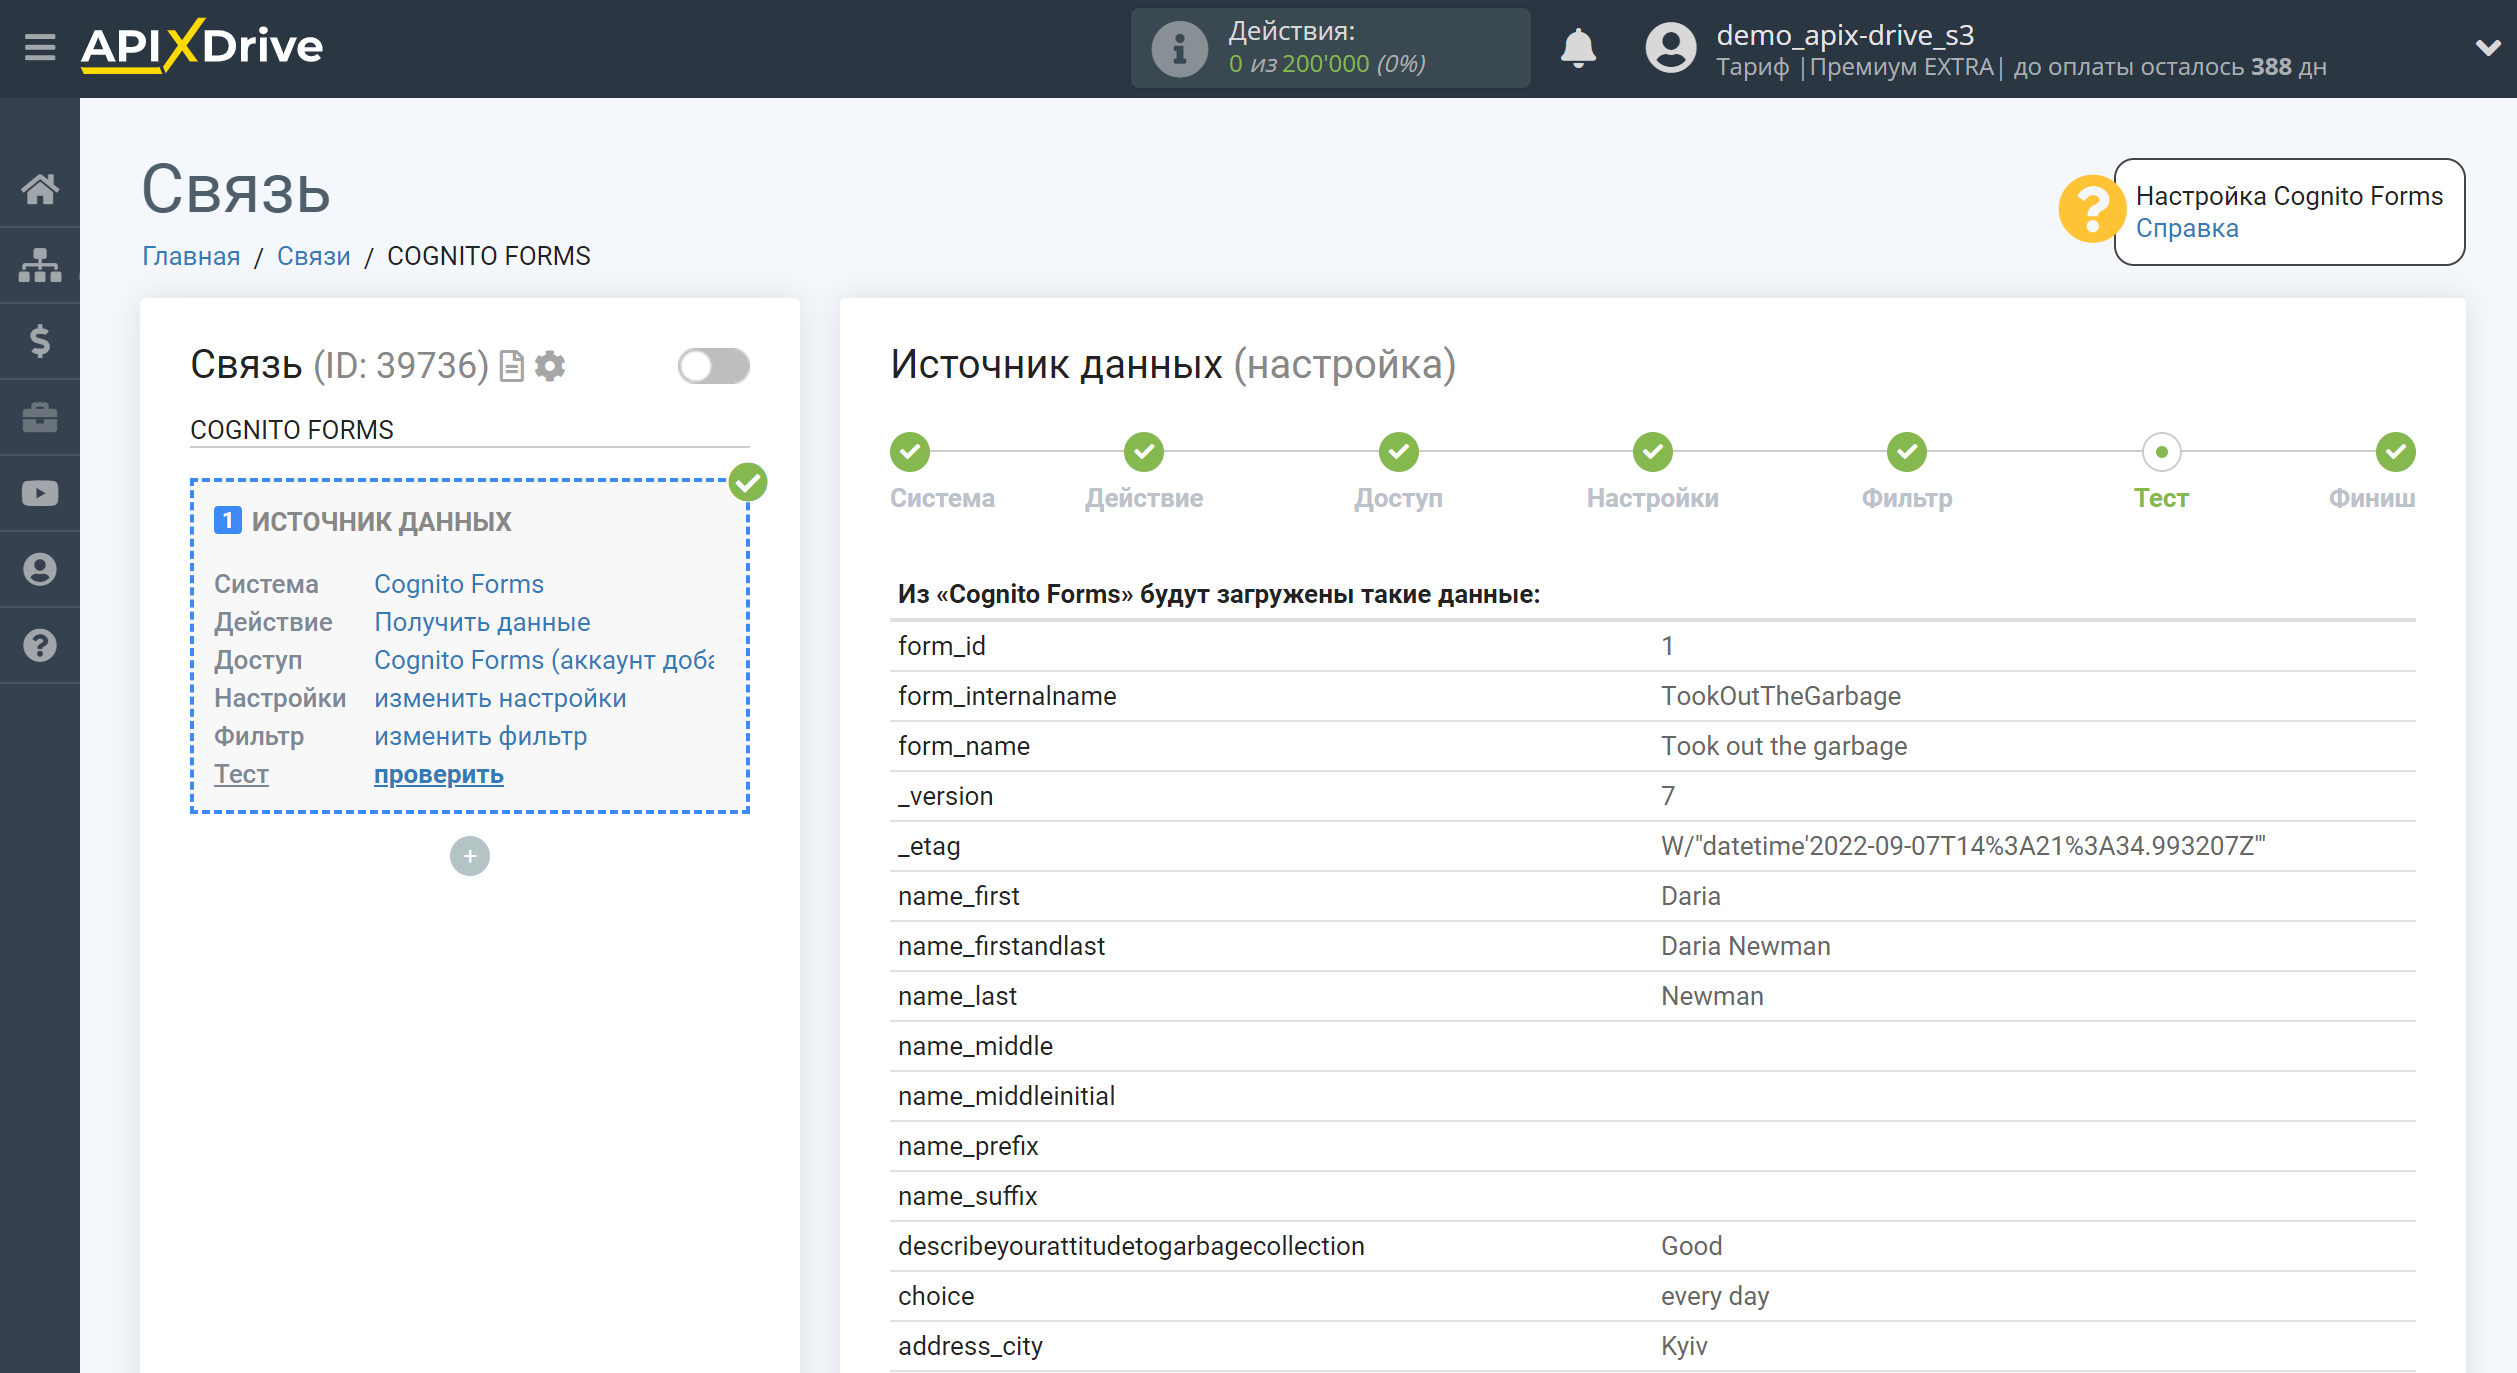Select the Daria Newman value
The image size is (2517, 1373).
(1745, 946)
